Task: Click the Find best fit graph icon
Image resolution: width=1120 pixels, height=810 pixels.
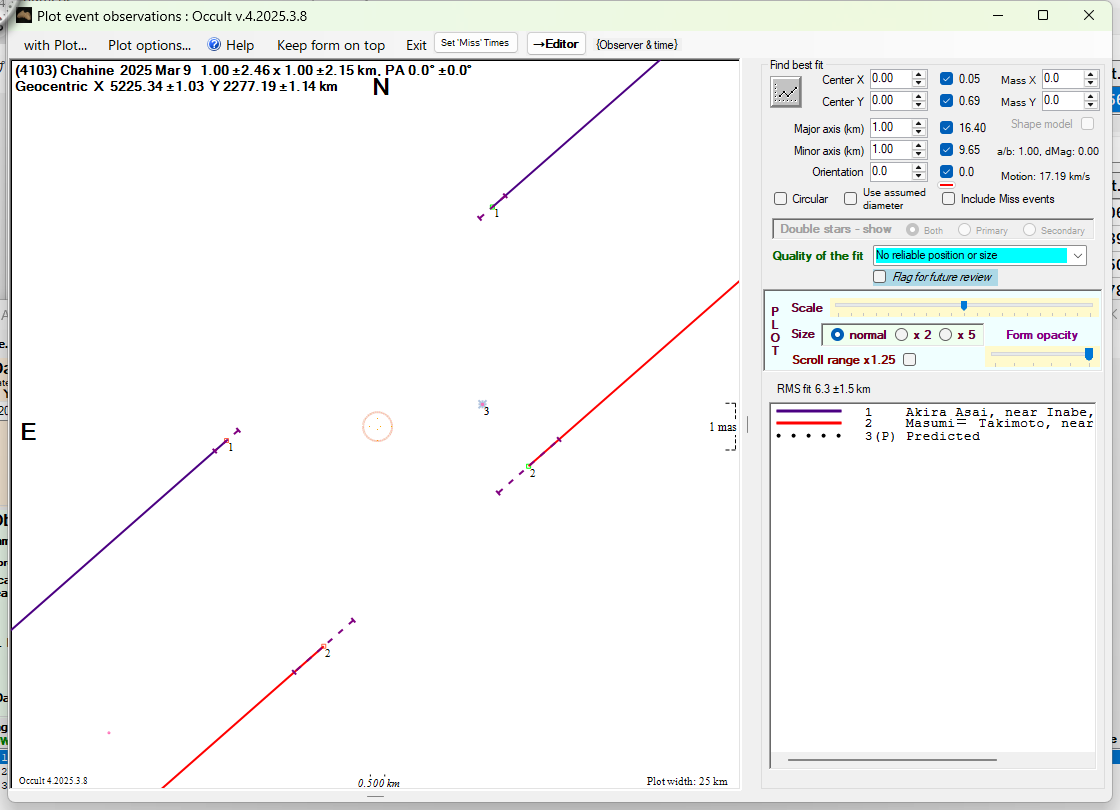Action: click(x=787, y=91)
